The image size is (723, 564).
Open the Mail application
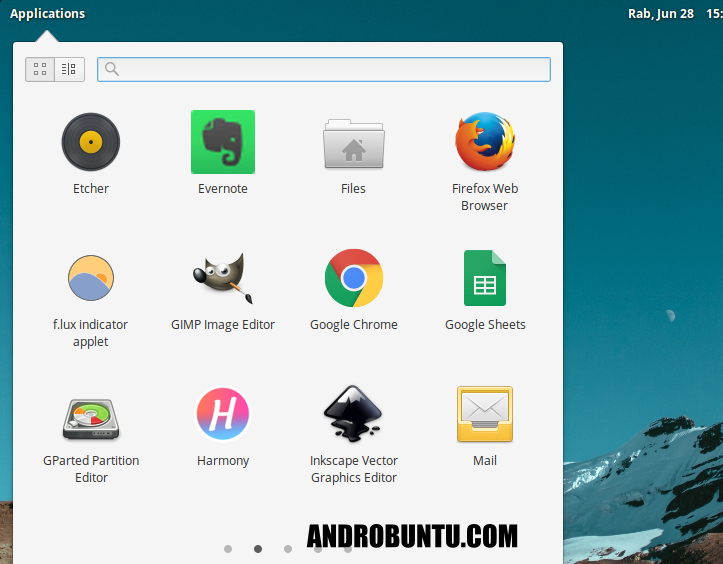[x=485, y=414]
